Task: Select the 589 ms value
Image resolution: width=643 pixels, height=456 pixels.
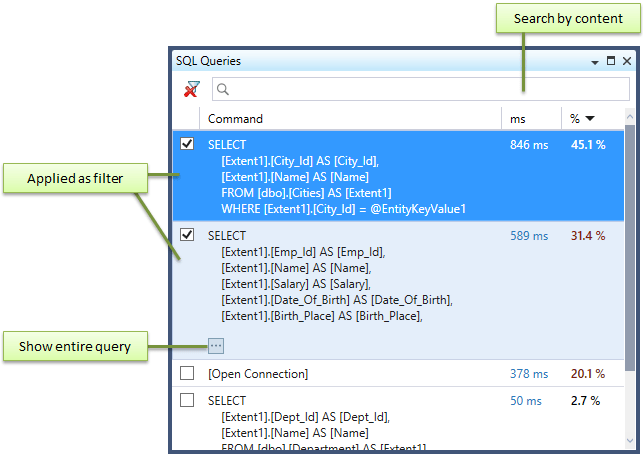Action: click(x=529, y=236)
